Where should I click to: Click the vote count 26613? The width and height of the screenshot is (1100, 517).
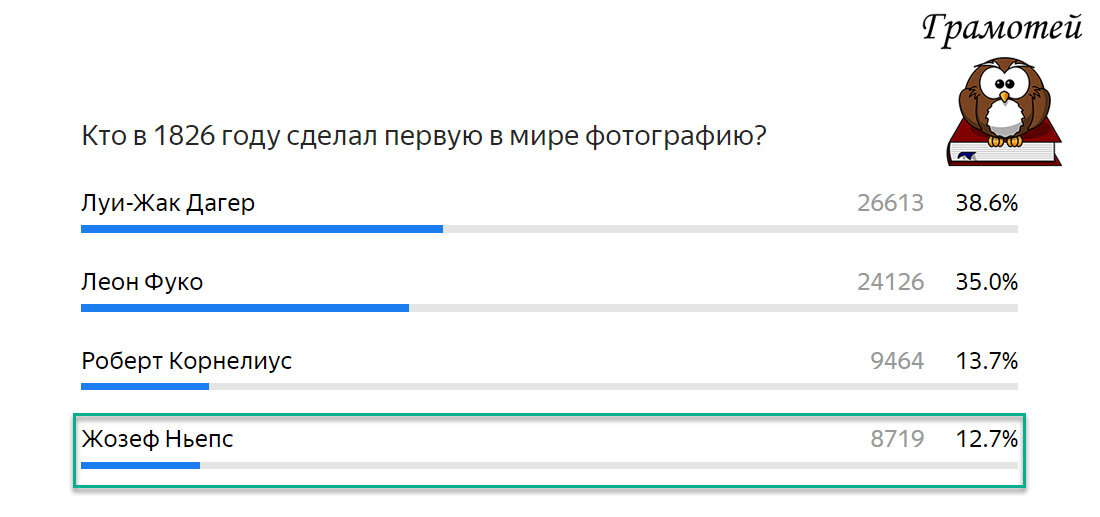[890, 203]
